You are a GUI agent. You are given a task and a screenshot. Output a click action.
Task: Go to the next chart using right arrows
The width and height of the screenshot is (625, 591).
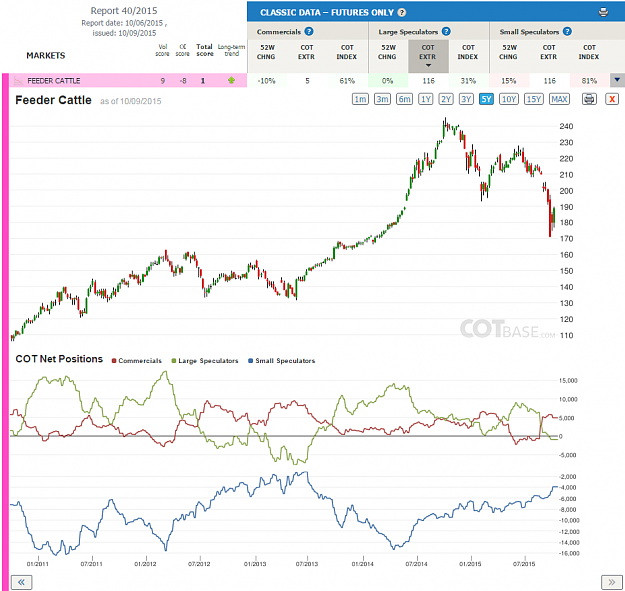click(611, 582)
